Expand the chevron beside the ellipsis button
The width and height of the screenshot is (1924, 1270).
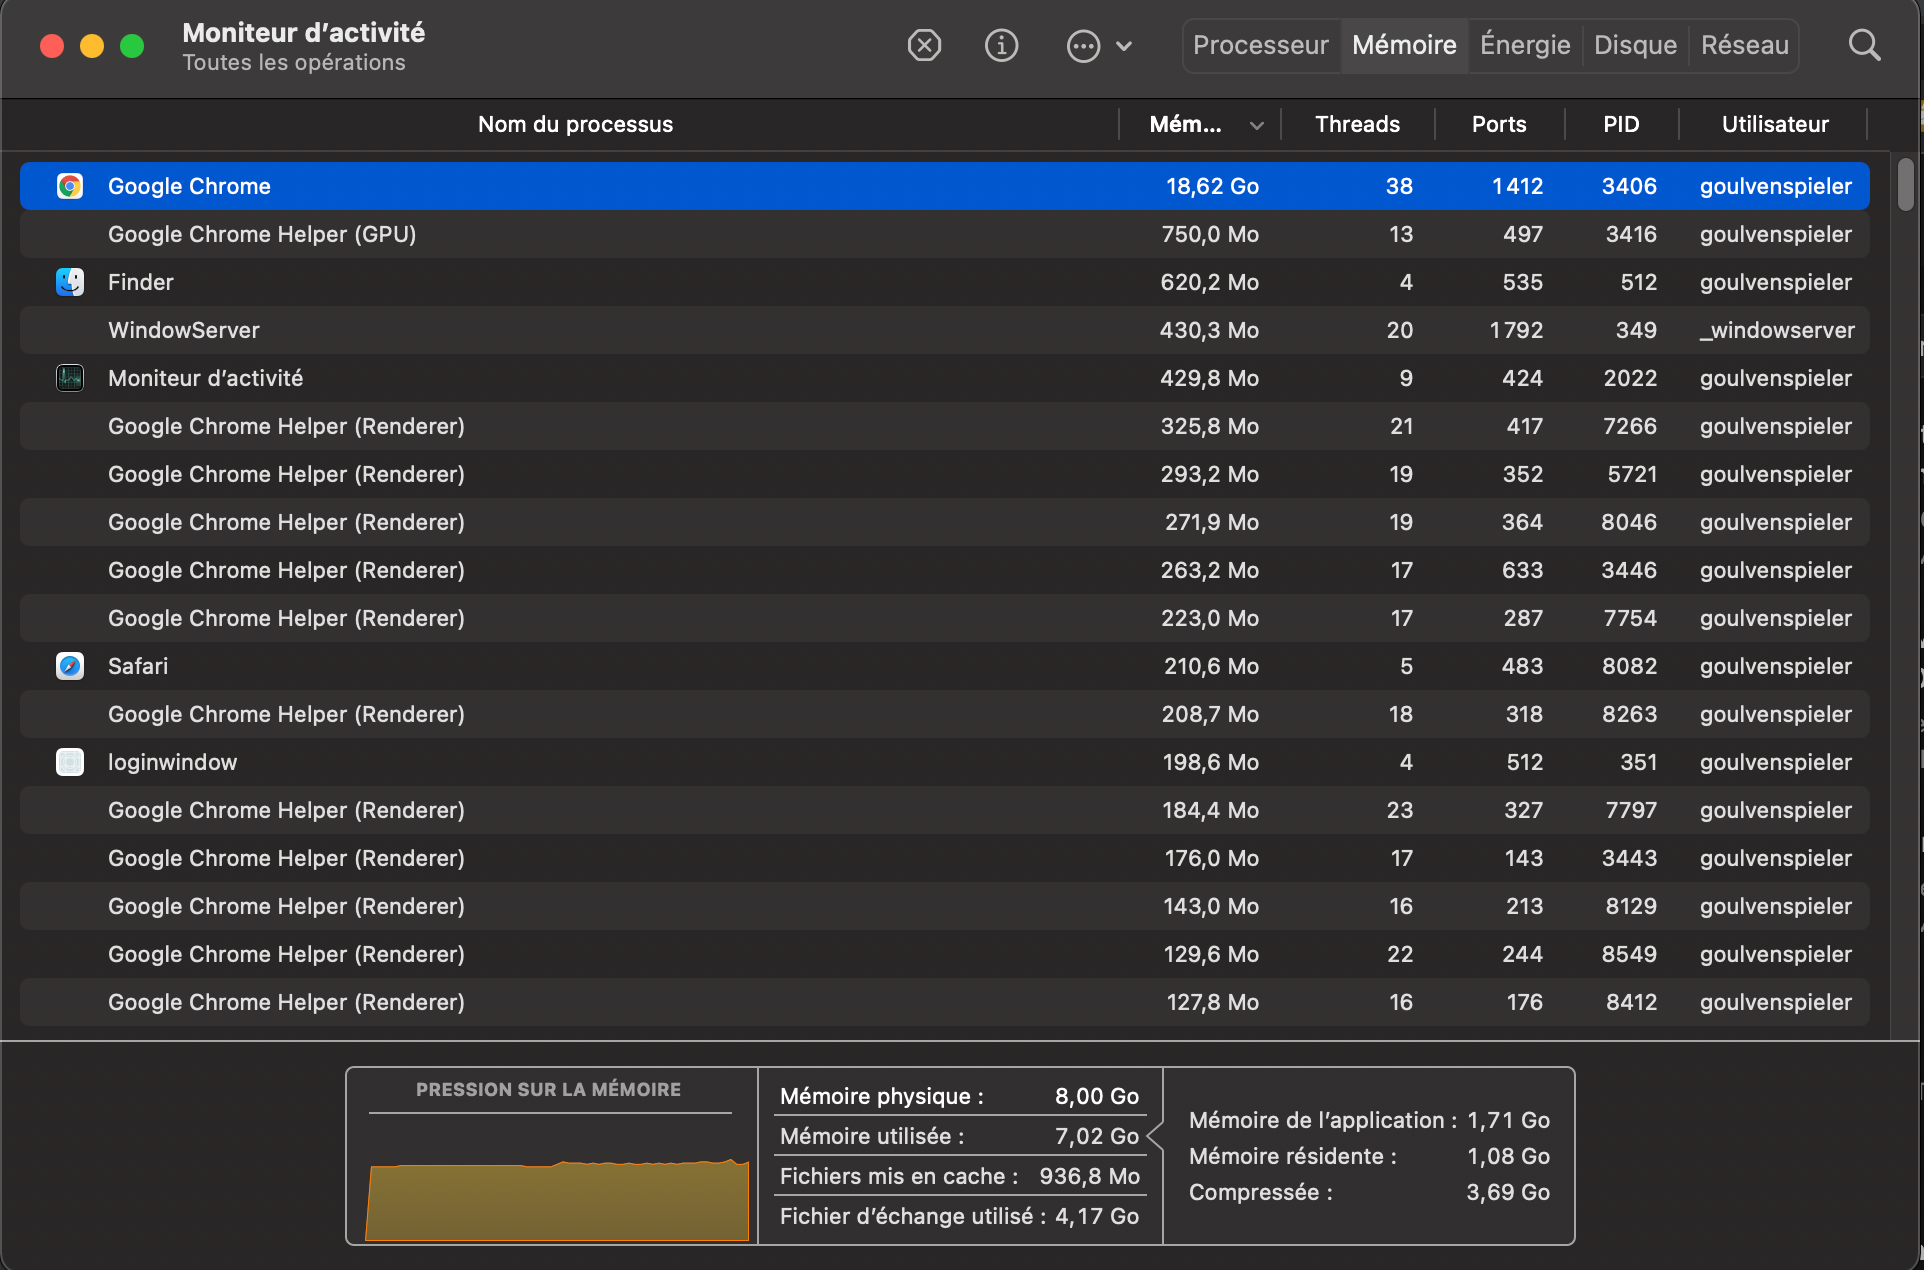pos(1124,46)
